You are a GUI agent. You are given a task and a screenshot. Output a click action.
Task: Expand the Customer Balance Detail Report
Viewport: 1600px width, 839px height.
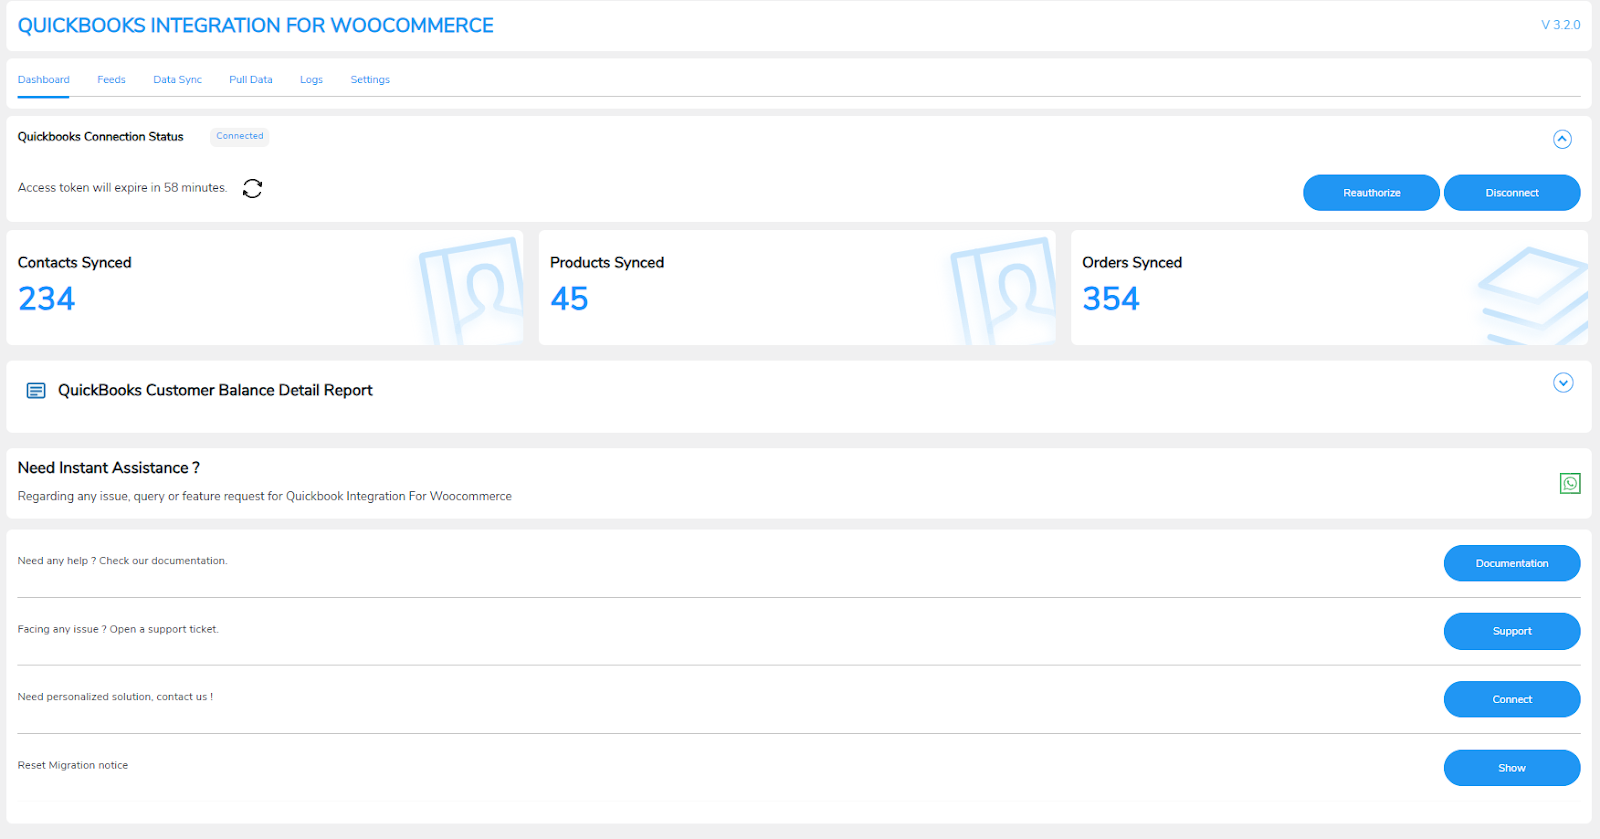click(1563, 383)
